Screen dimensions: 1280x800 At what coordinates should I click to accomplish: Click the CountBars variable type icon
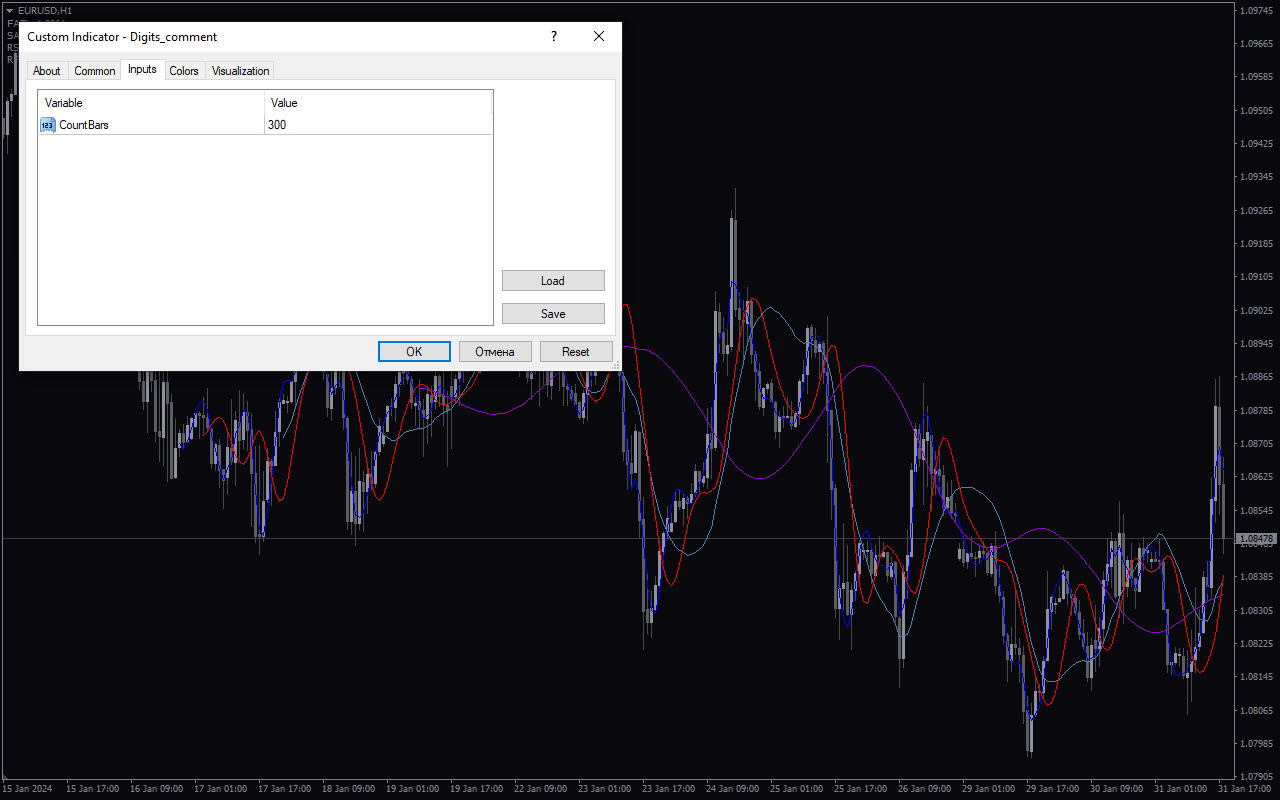click(48, 125)
